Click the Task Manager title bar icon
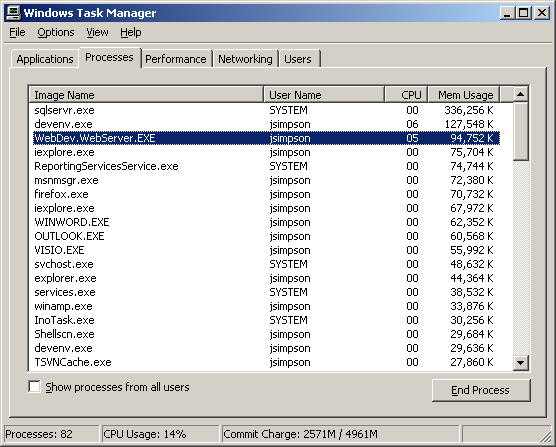556x447 pixels. pos(13,13)
